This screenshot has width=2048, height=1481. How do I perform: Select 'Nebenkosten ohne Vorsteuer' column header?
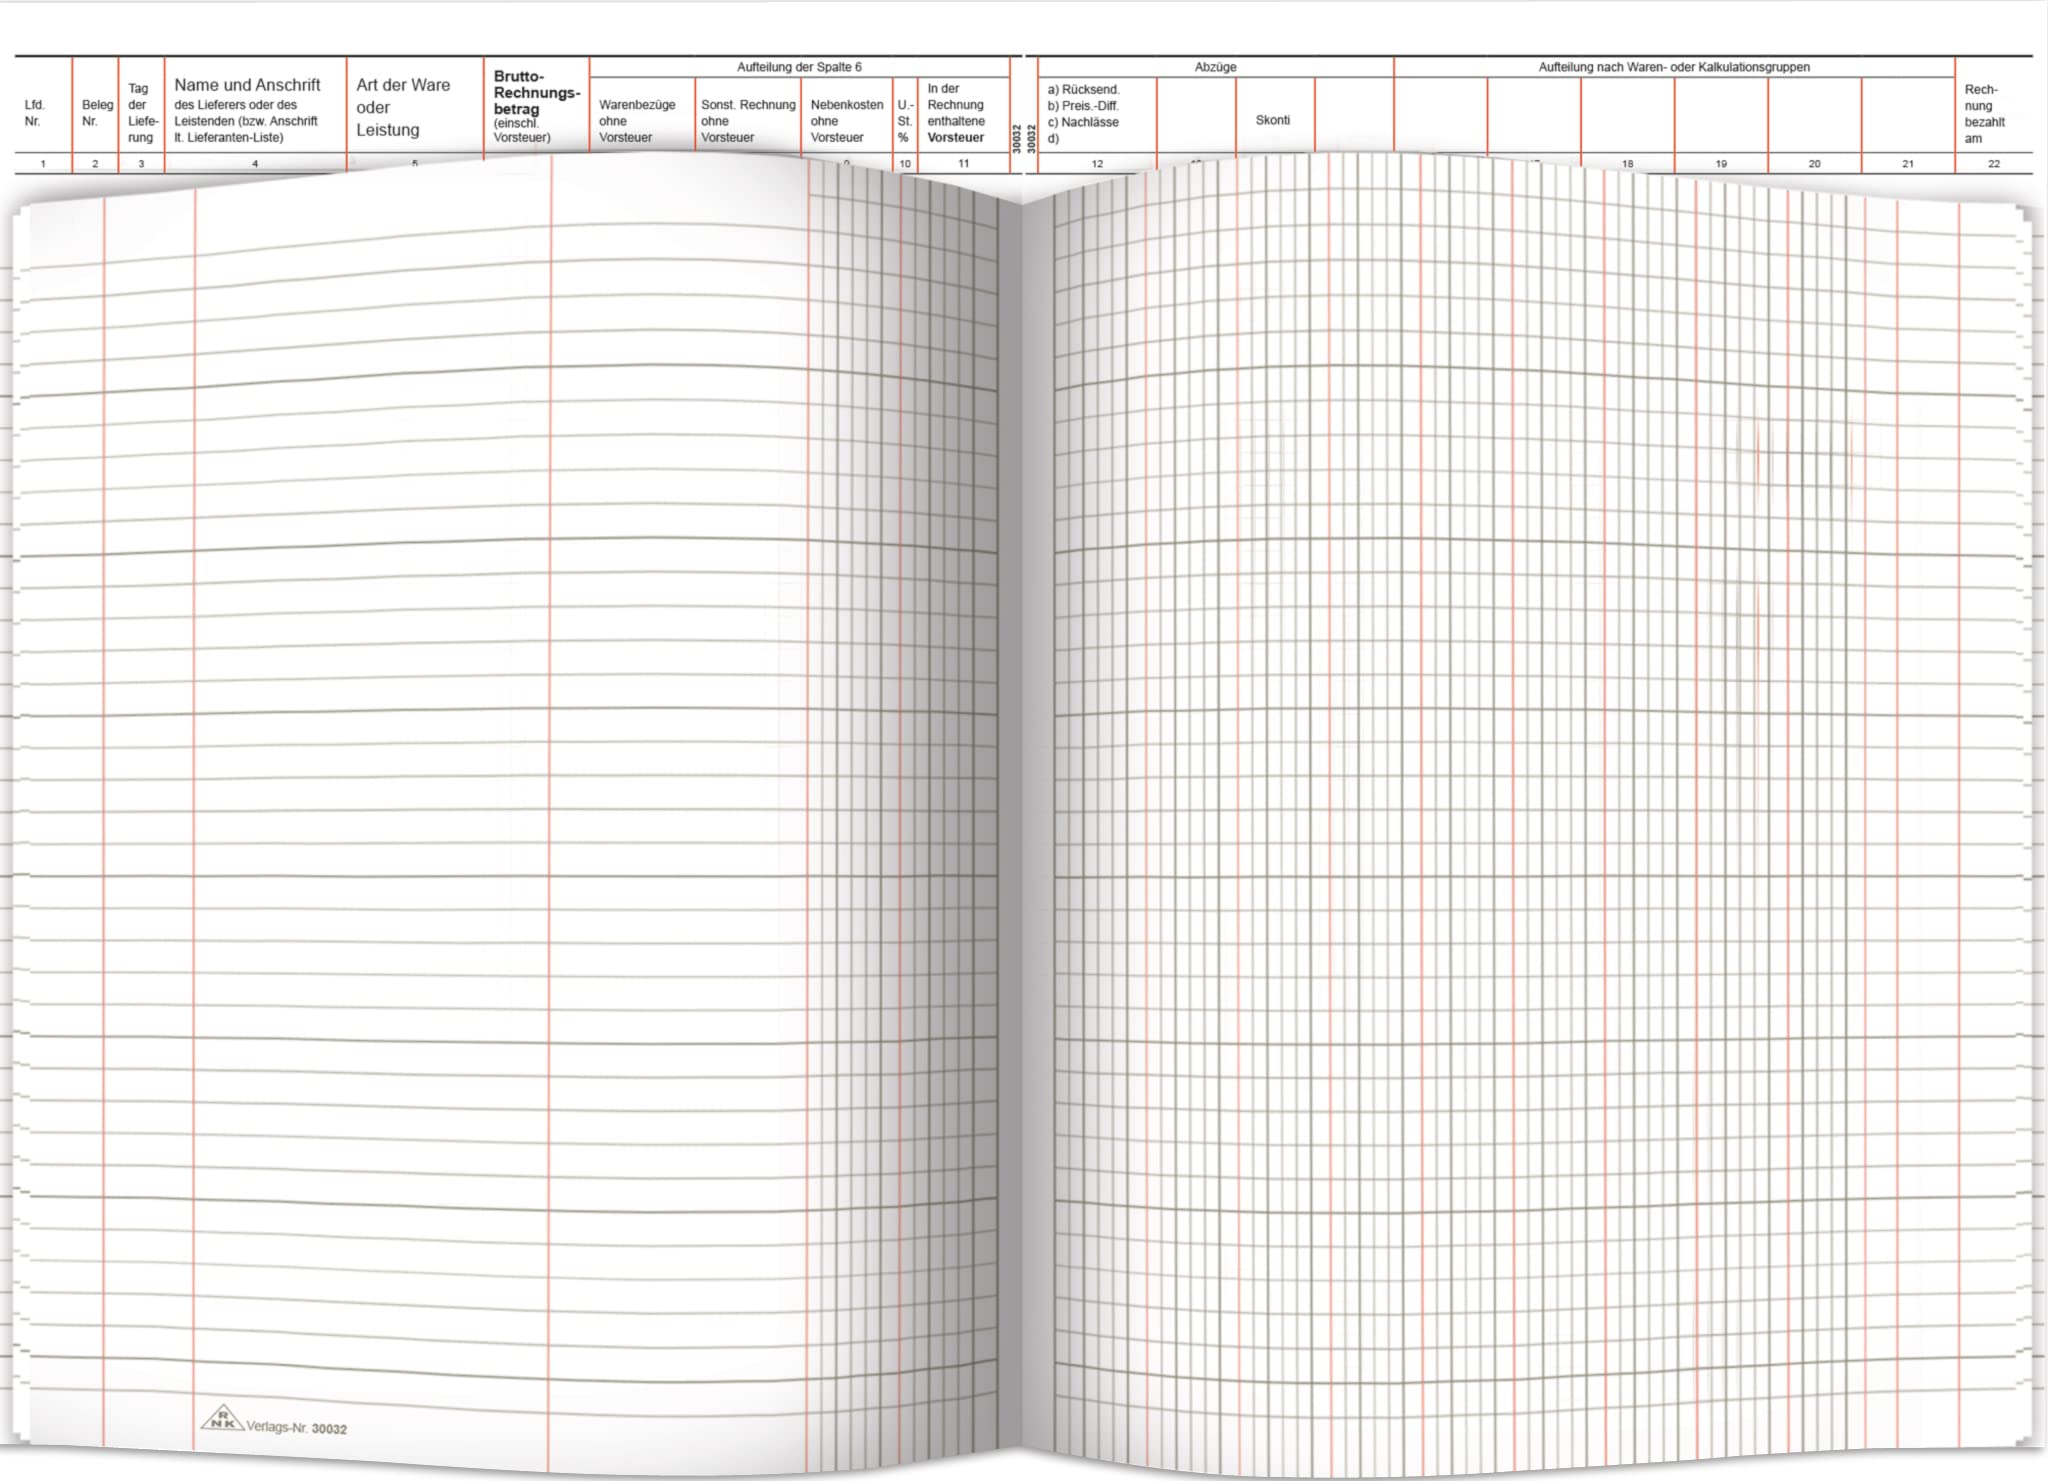tap(847, 121)
